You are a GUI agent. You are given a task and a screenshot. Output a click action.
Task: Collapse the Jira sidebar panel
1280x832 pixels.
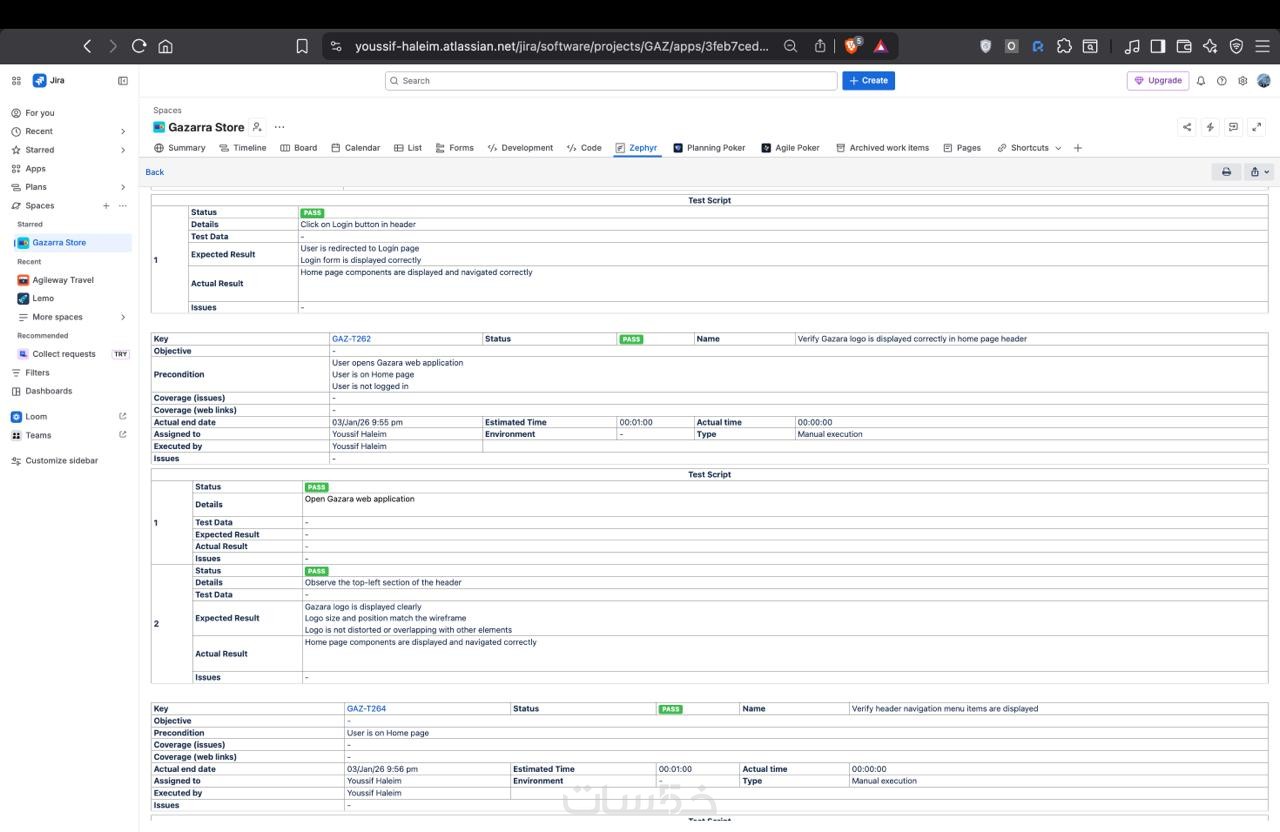pyautogui.click(x=123, y=81)
